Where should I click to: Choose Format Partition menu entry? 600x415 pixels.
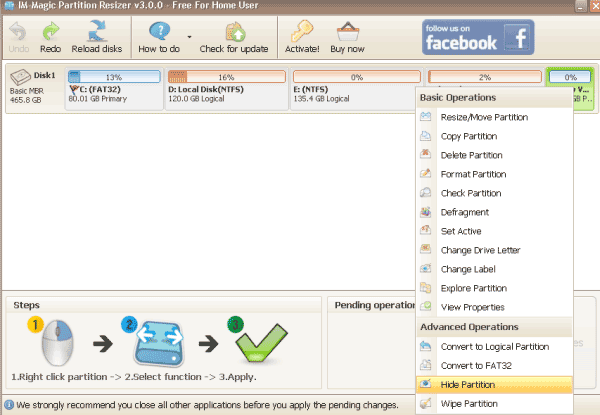coord(494,174)
